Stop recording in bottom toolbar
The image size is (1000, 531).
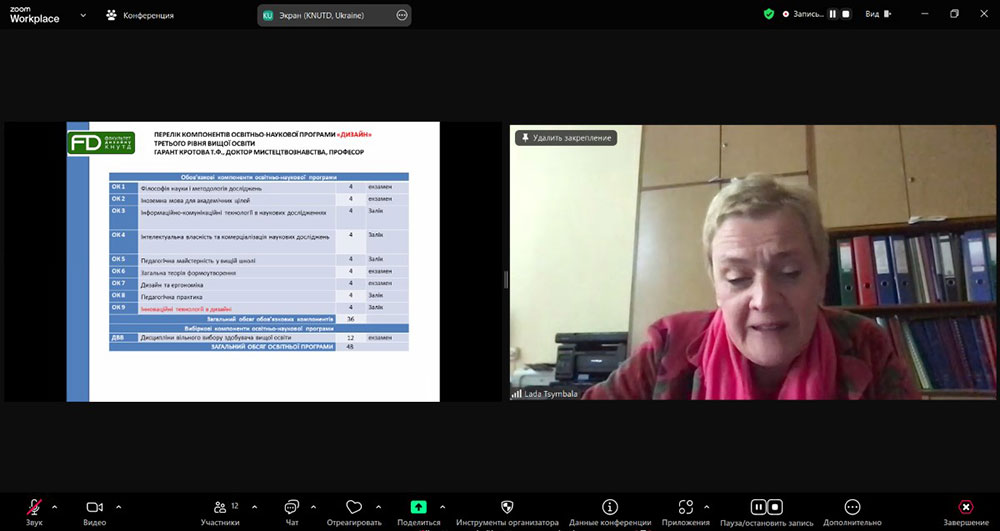tap(775, 507)
